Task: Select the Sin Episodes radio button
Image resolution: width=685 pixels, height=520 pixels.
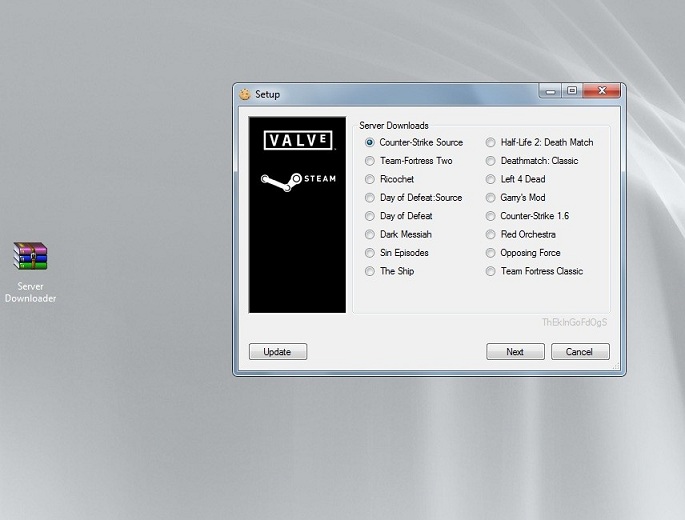Action: point(370,253)
